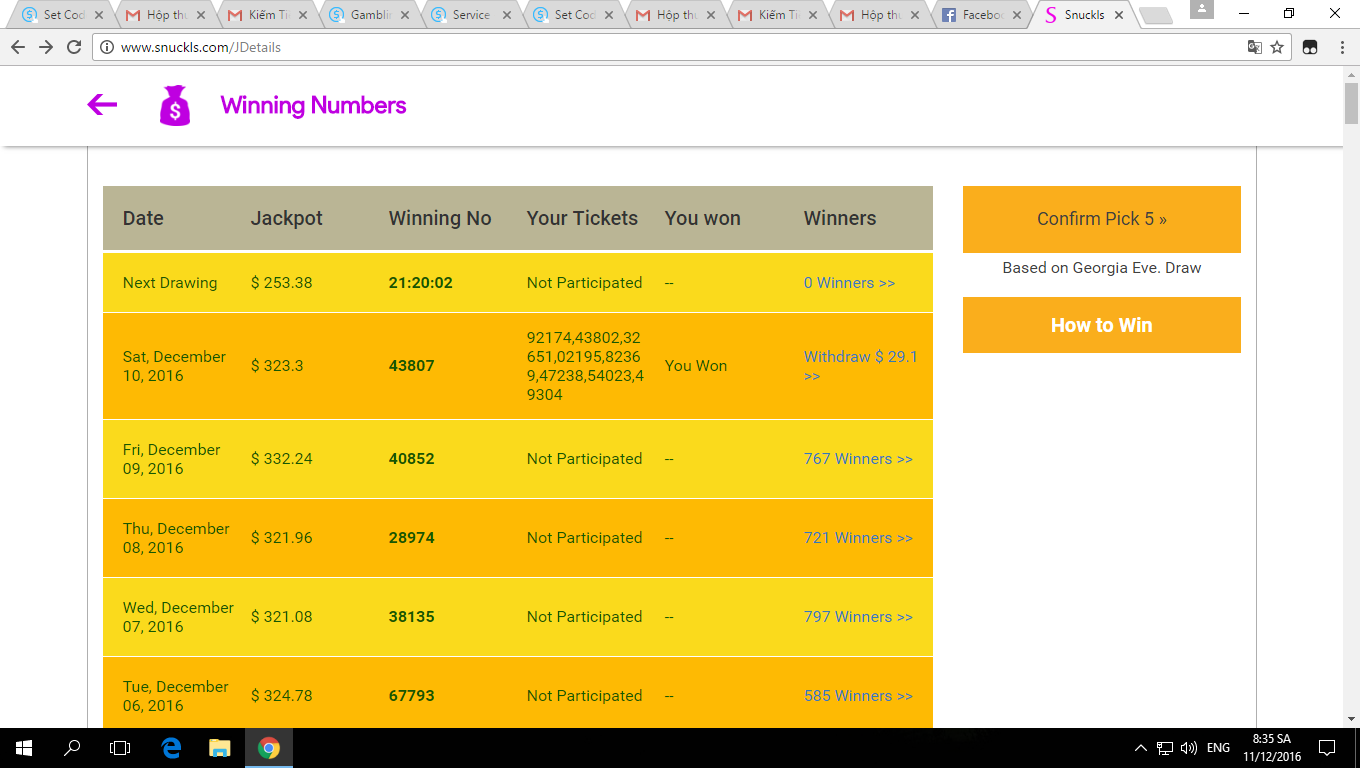Click winning number 40852
This screenshot has height=768, width=1360.
pos(412,459)
